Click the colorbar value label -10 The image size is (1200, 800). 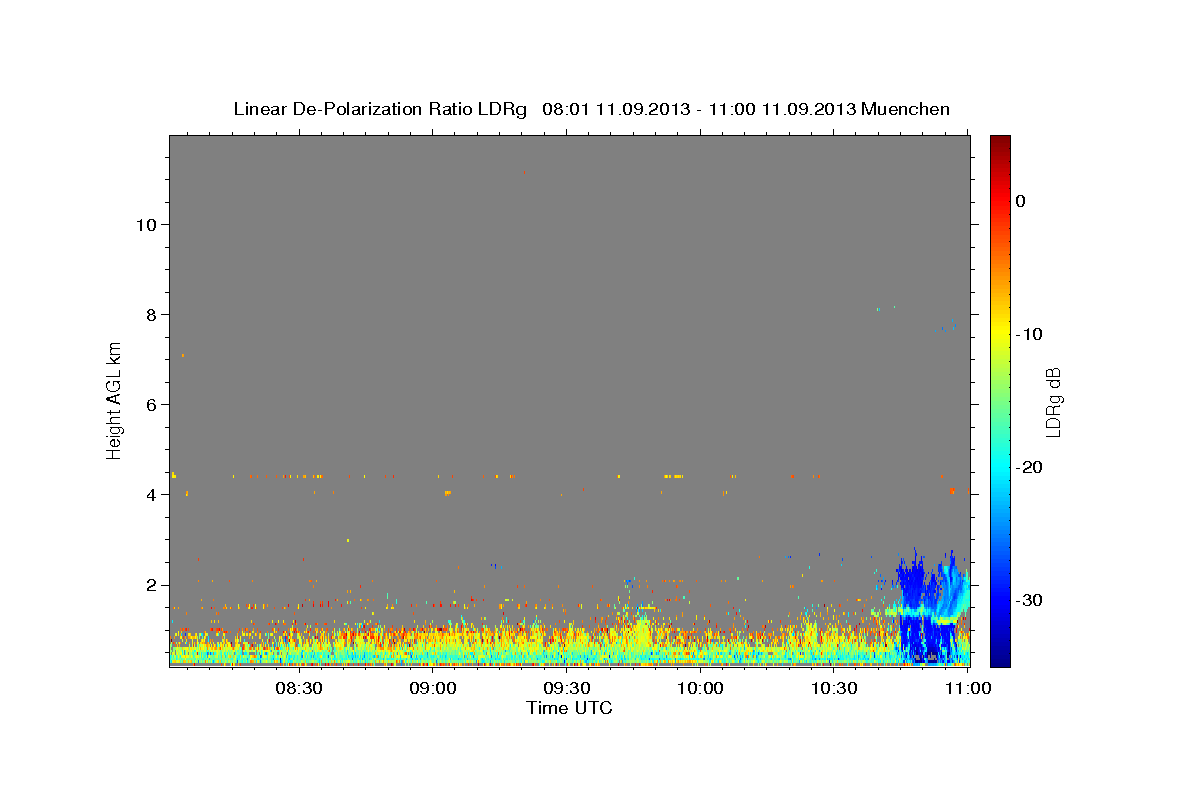1031,334
